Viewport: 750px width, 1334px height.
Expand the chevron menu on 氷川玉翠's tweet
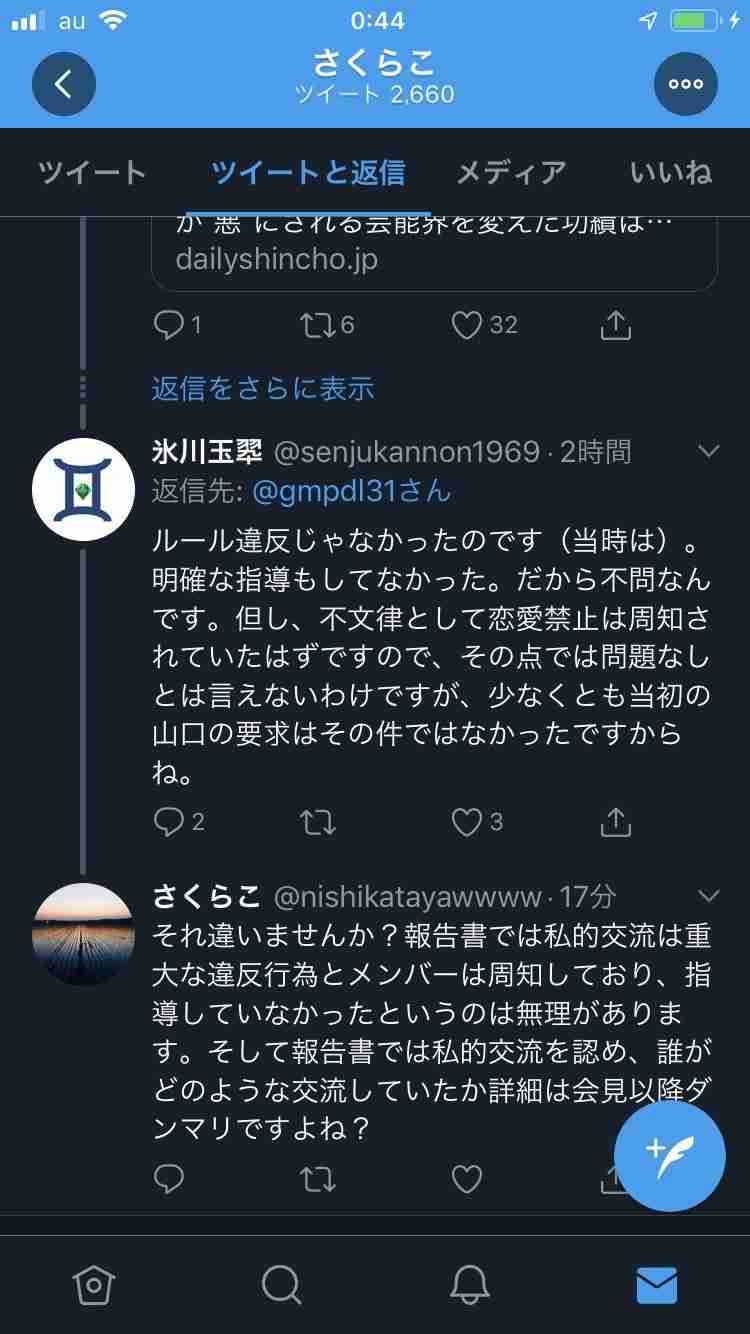pyautogui.click(x=708, y=452)
